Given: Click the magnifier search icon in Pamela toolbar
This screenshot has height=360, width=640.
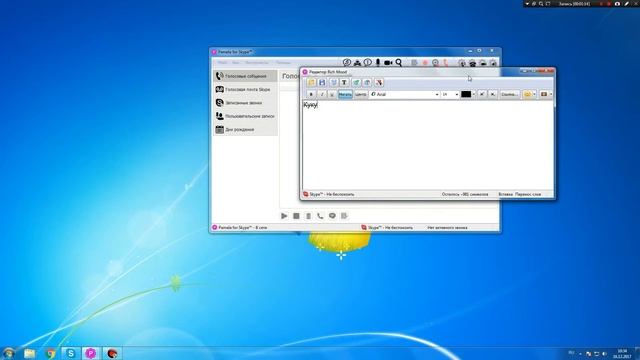Looking at the screenshot, I should click(399, 62).
